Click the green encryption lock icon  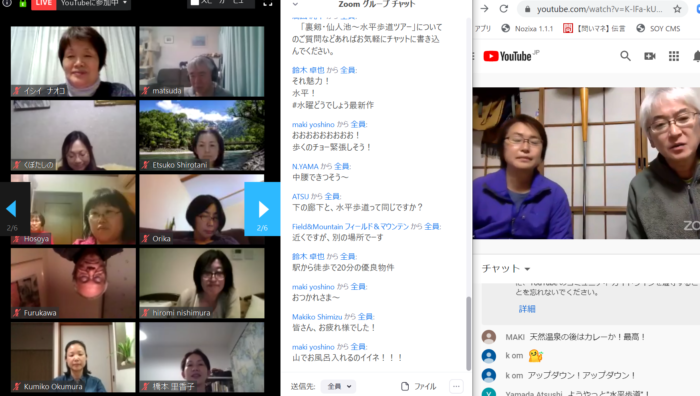pos(22,3)
